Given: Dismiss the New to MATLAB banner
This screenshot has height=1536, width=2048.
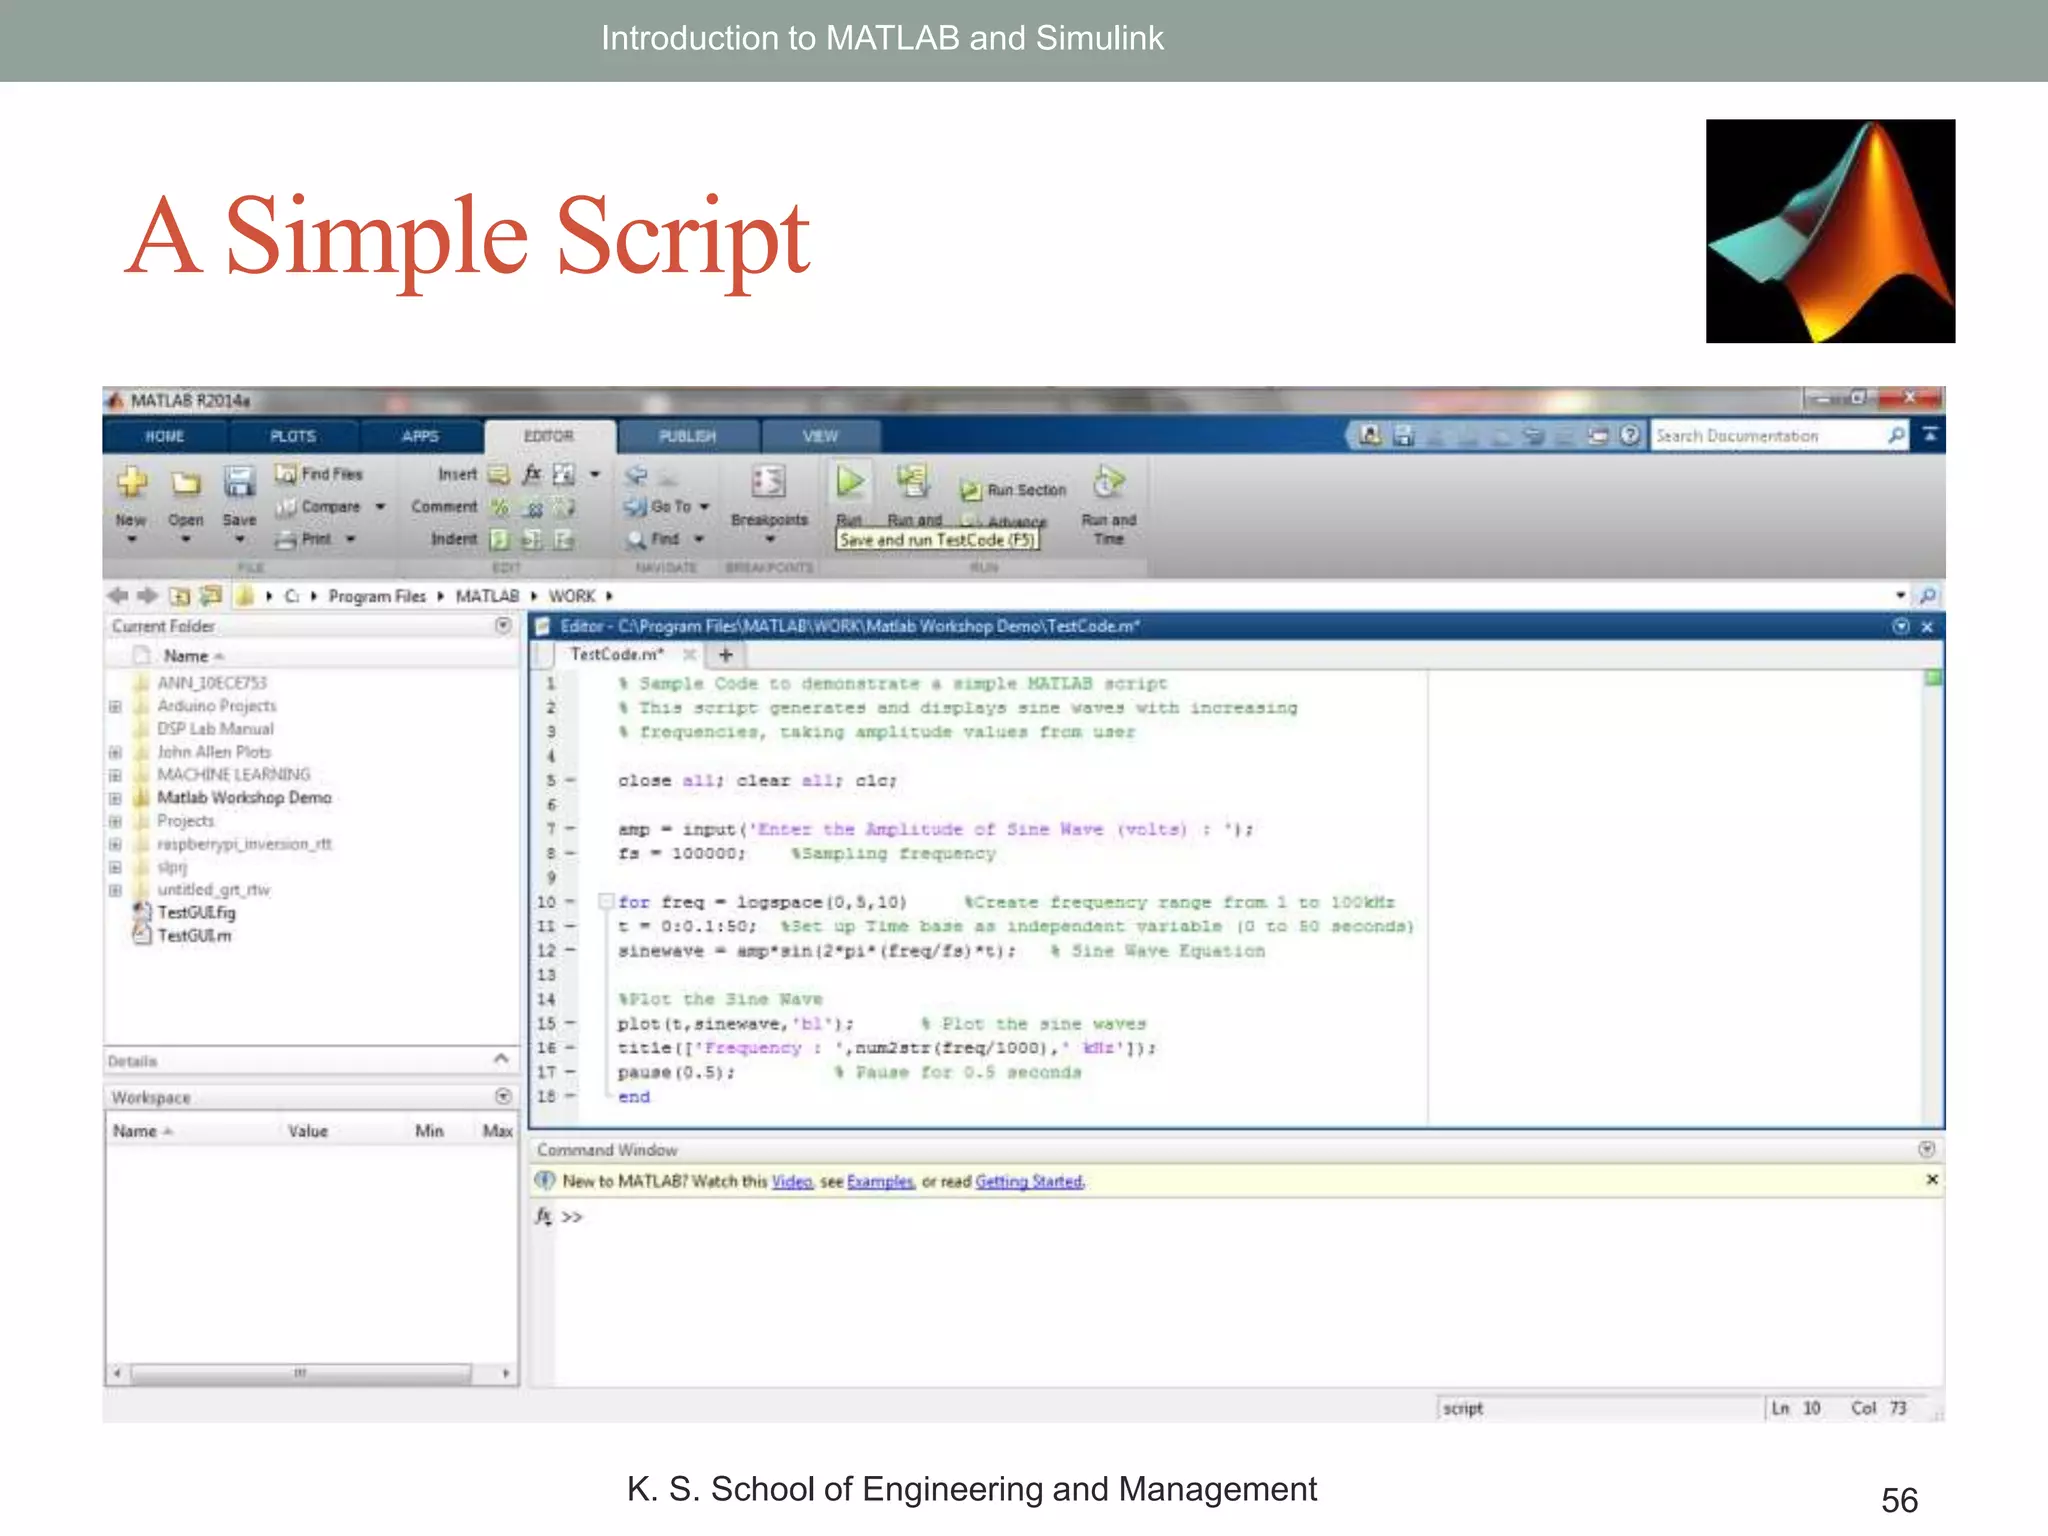Looking at the screenshot, I should click(x=1932, y=1180).
